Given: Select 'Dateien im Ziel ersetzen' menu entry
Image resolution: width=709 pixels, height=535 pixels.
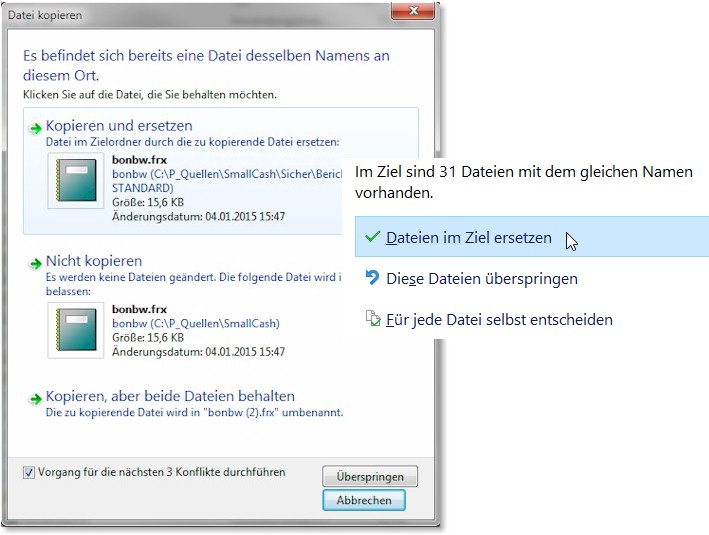Looking at the screenshot, I should pyautogui.click(x=468, y=238).
